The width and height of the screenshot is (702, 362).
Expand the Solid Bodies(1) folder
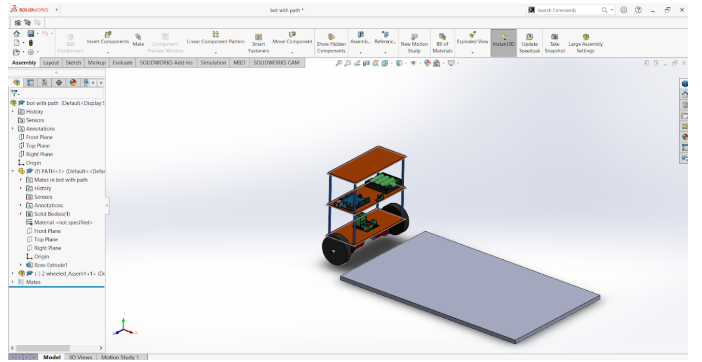[x=21, y=213]
